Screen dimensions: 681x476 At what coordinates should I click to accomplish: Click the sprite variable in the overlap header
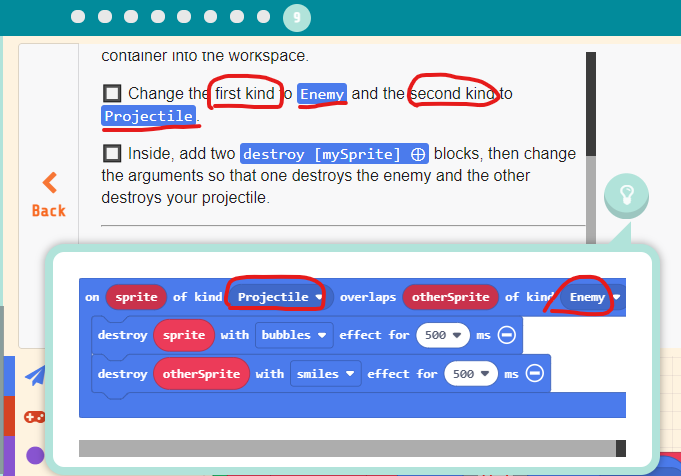[x=136, y=297]
